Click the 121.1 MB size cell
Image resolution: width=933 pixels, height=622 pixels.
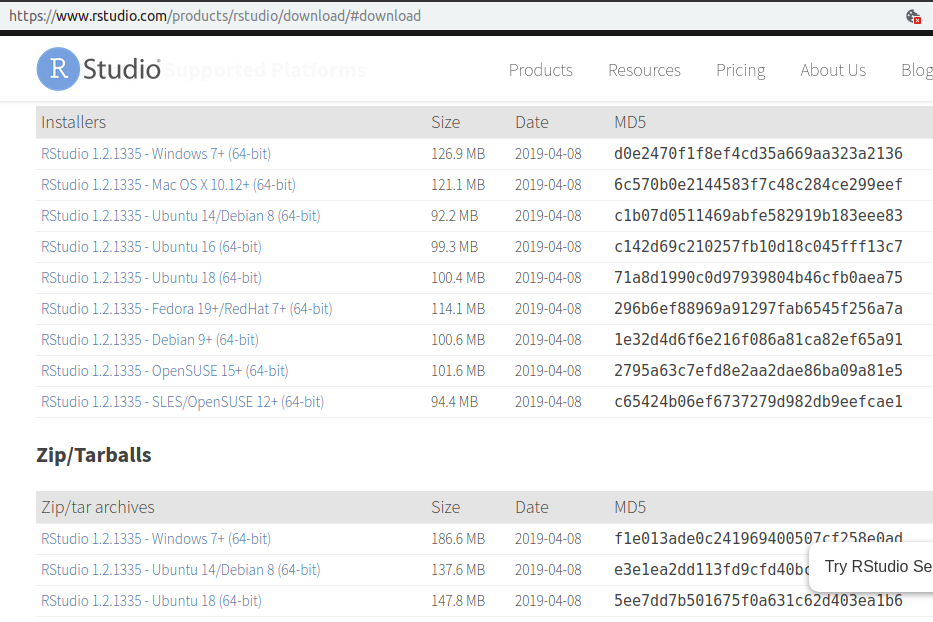click(x=458, y=185)
